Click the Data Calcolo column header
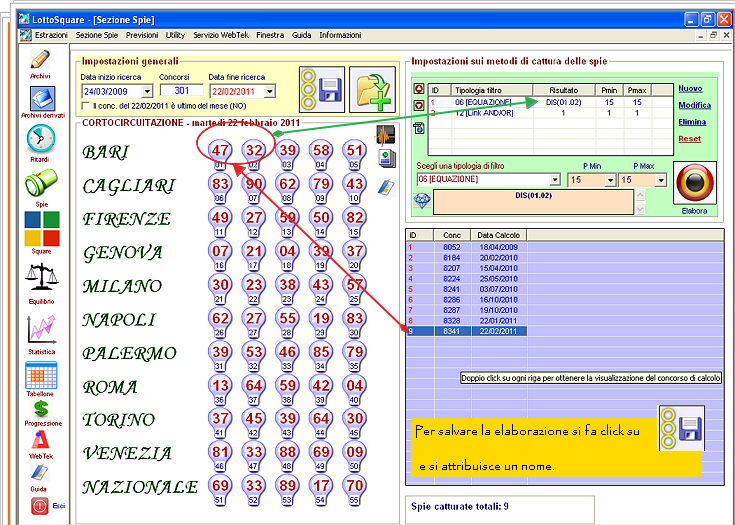 point(499,235)
